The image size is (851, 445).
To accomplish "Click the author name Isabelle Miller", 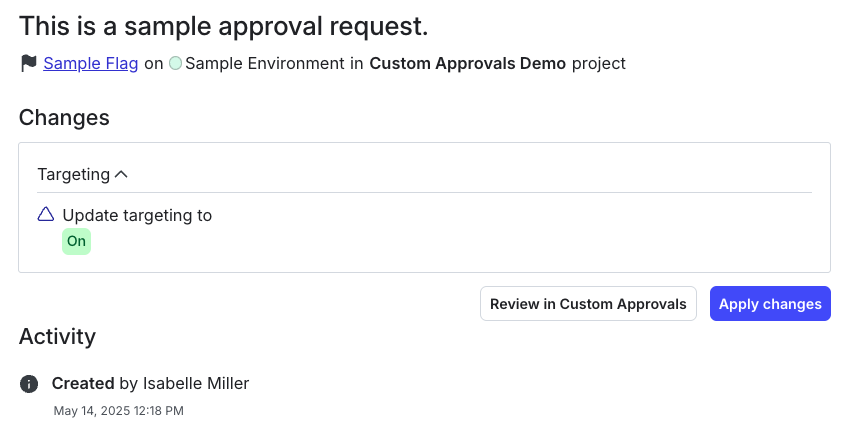I will [196, 383].
